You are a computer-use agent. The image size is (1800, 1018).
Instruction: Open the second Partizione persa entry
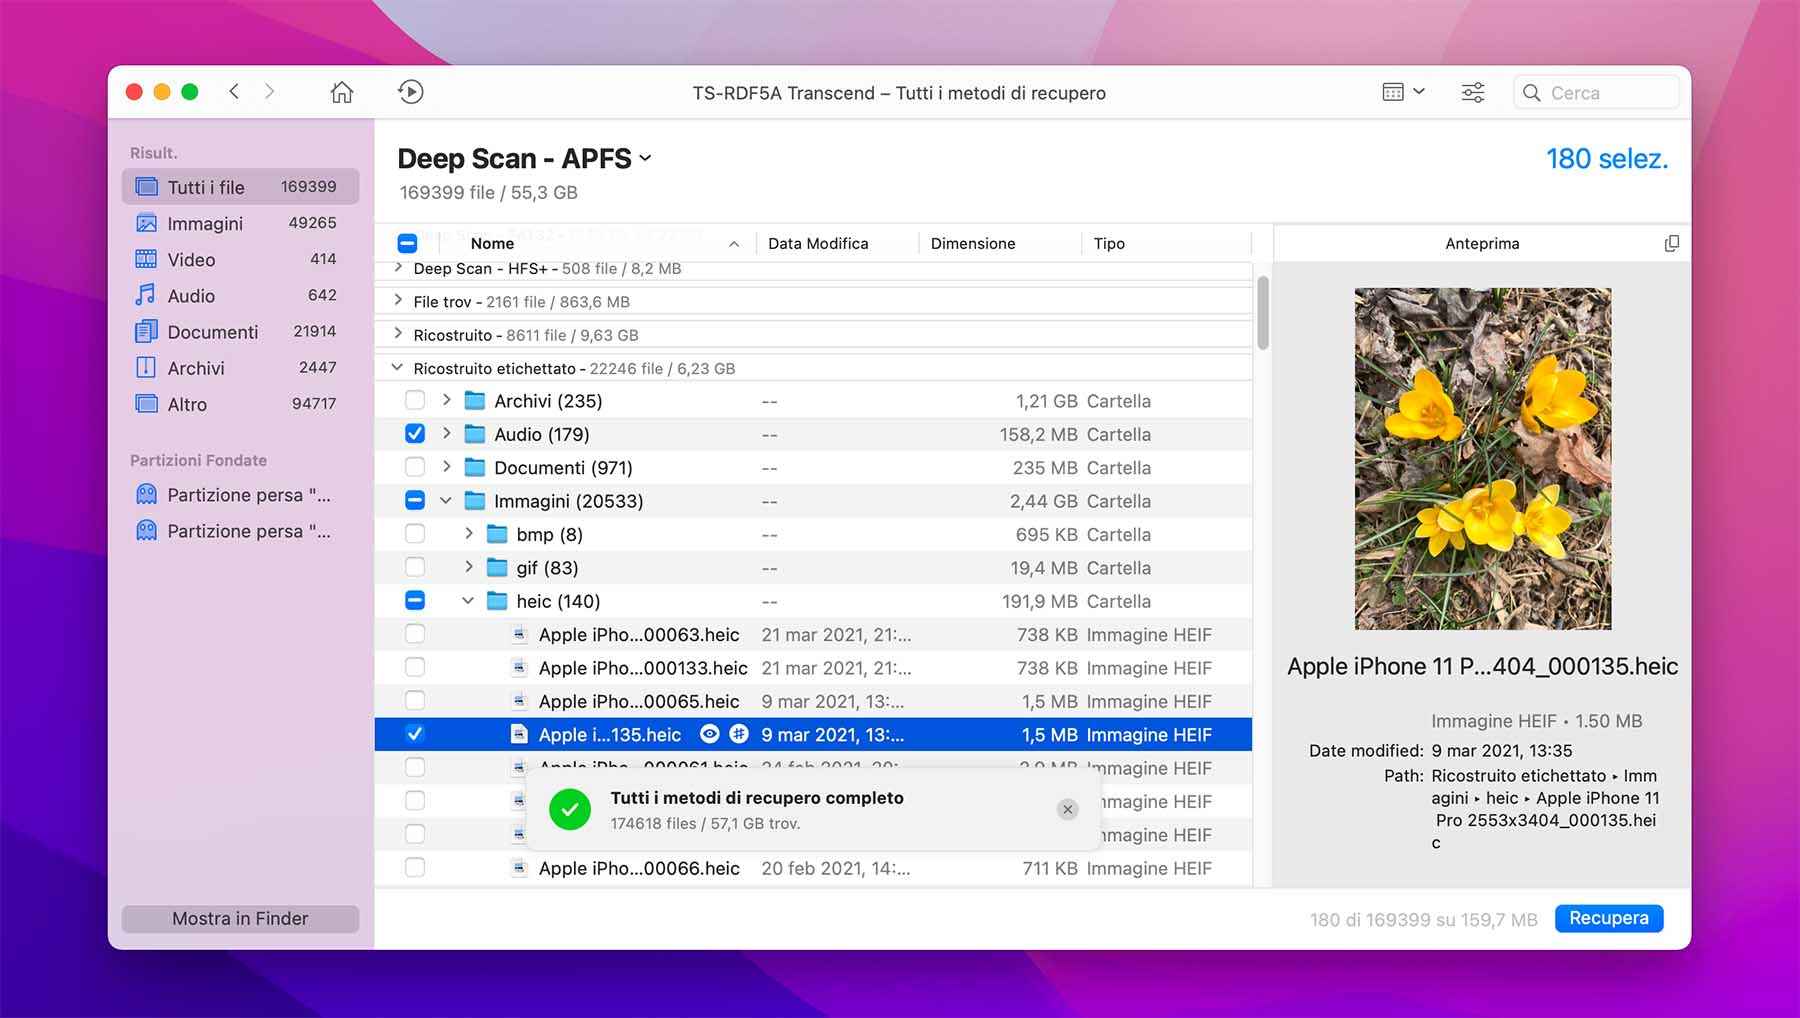point(240,531)
